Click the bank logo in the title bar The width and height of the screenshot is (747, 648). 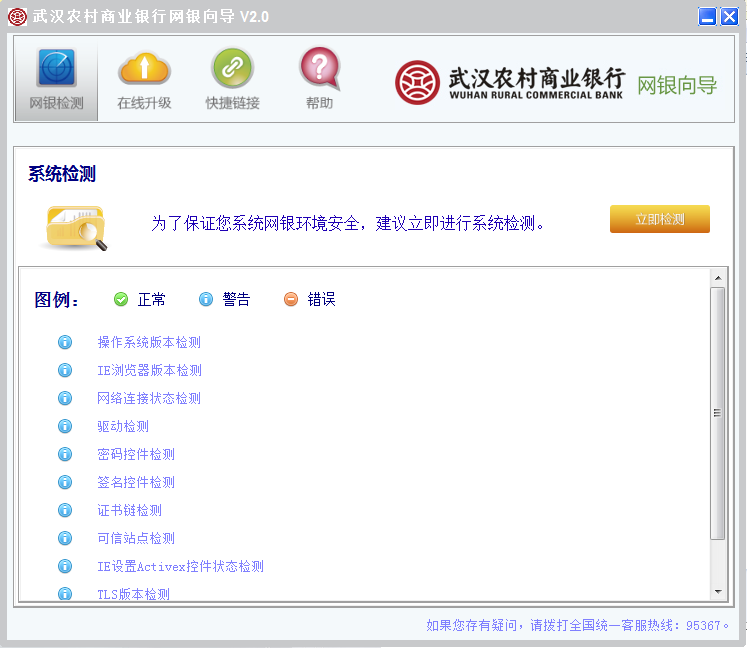[x=17, y=17]
